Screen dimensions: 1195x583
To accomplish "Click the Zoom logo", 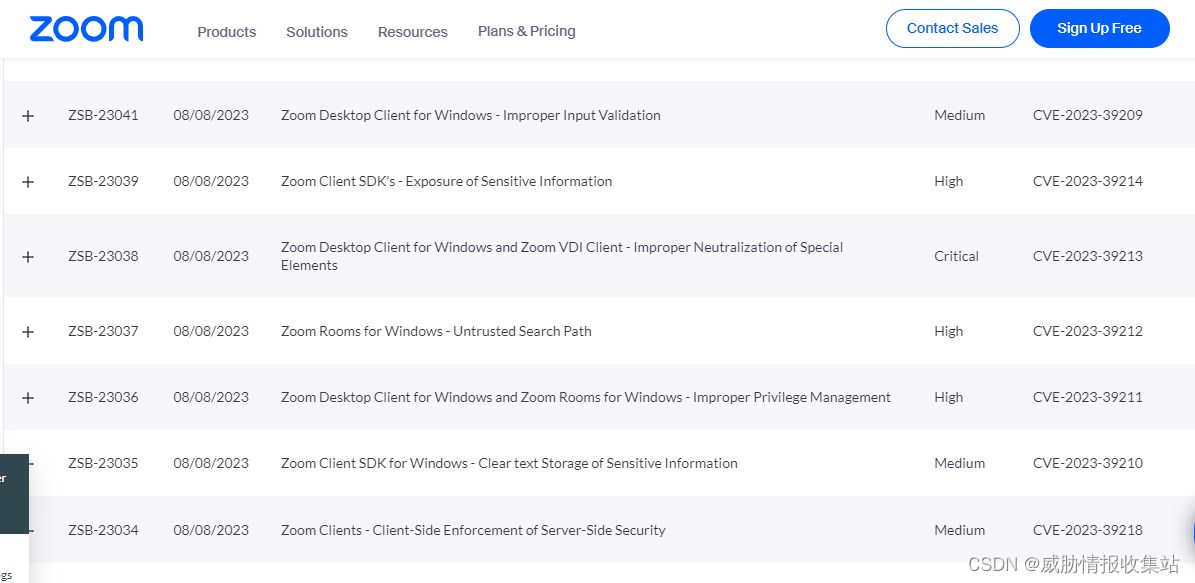I will tap(86, 29).
